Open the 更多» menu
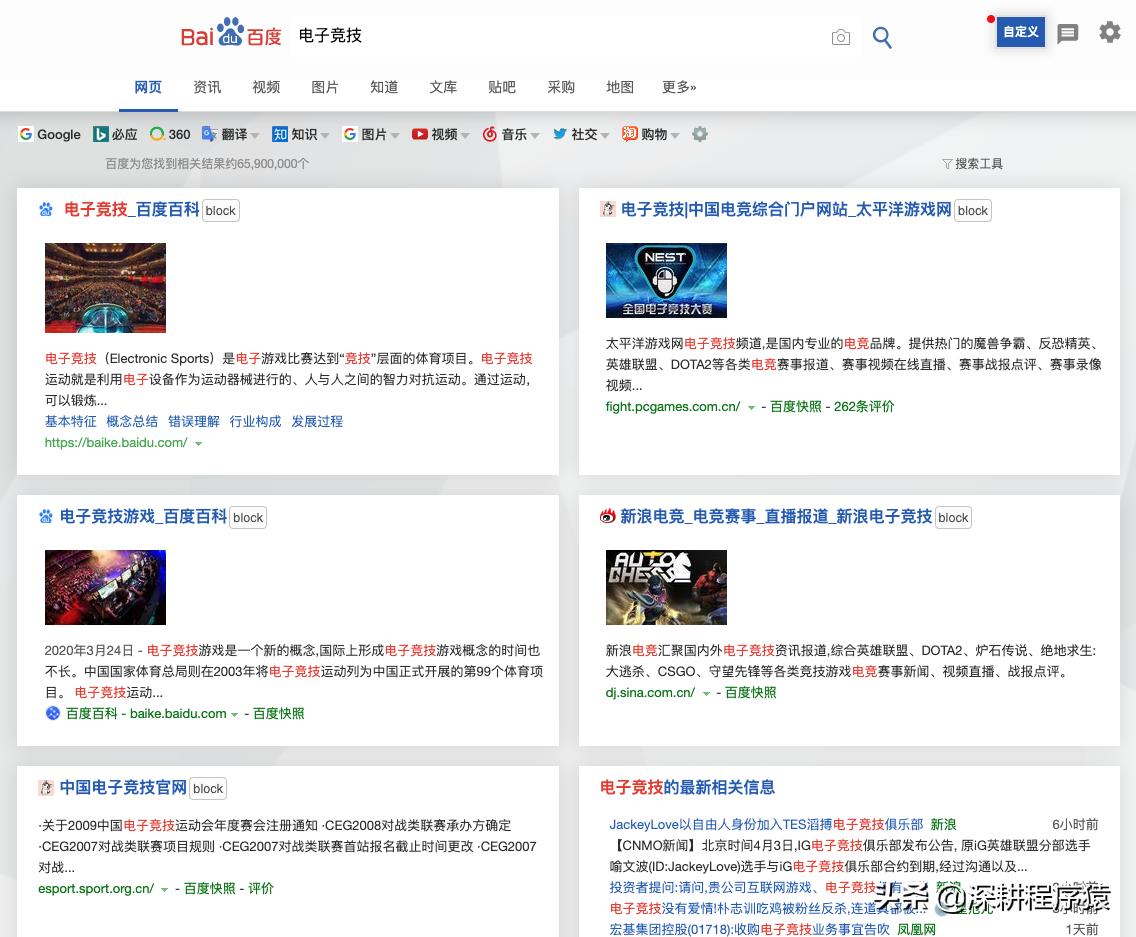The width and height of the screenshot is (1136, 937). coord(679,87)
